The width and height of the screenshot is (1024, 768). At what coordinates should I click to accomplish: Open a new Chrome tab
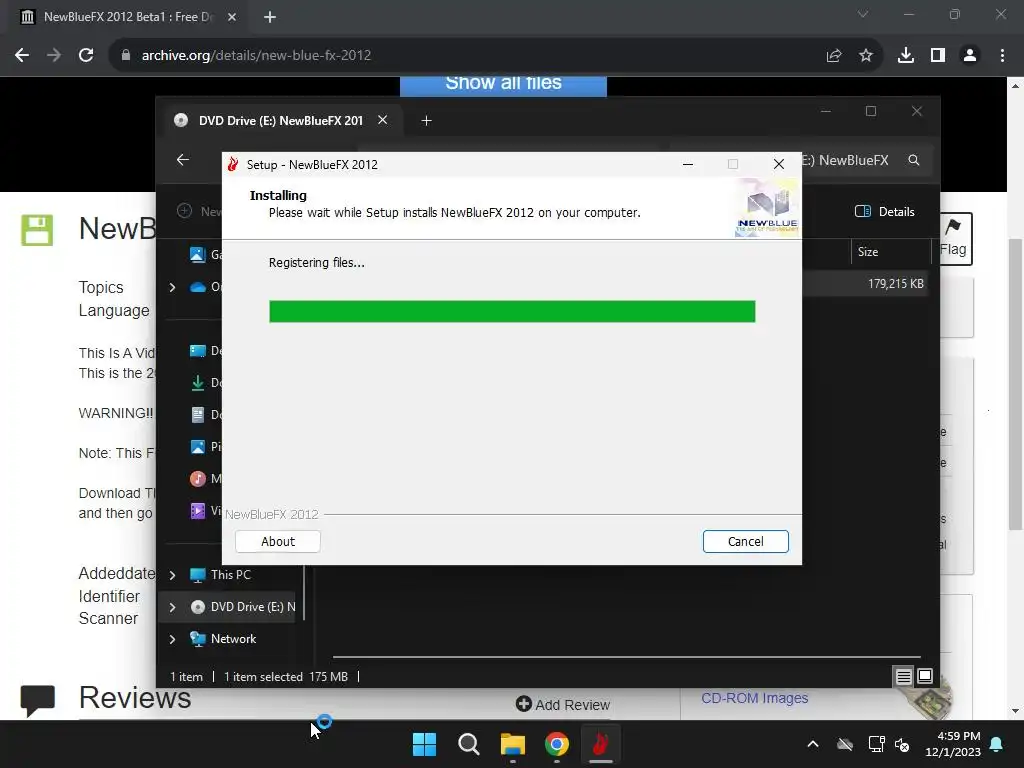[x=270, y=17]
